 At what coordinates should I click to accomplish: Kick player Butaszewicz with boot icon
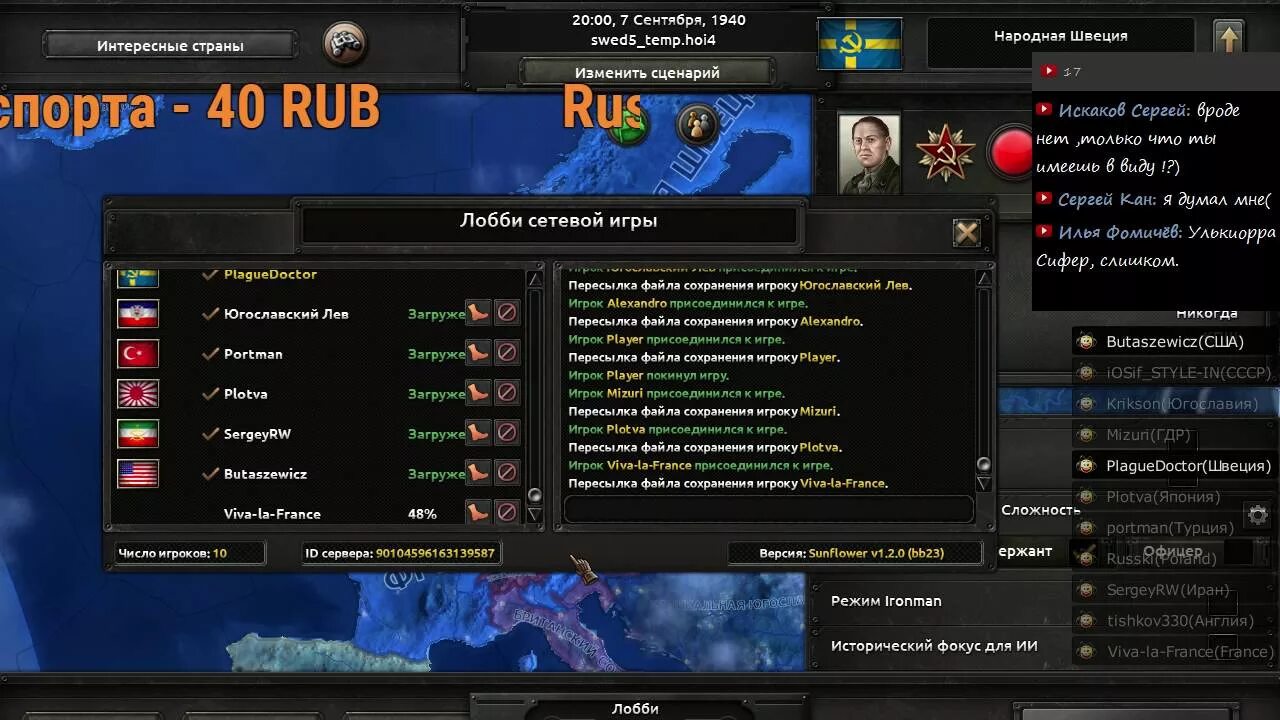(478, 473)
